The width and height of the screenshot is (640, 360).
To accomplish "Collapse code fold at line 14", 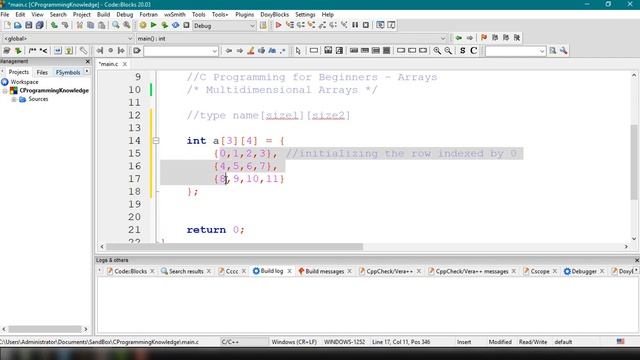I will [x=156, y=141].
